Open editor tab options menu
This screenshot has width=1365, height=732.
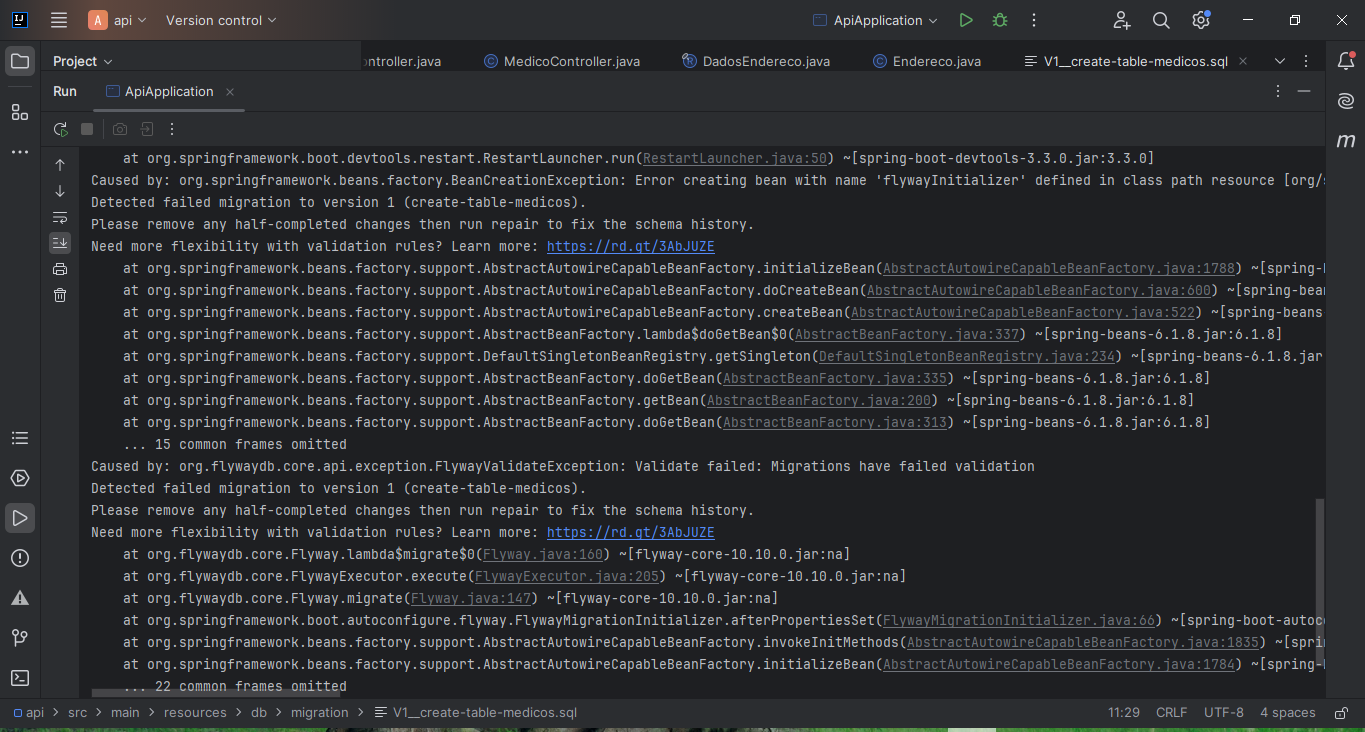tap(1304, 61)
